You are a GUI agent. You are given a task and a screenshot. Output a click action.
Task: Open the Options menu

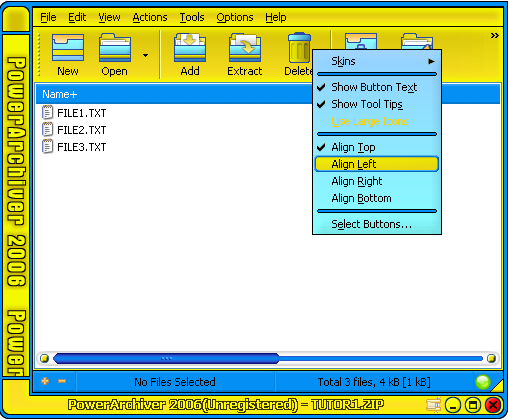click(x=235, y=17)
